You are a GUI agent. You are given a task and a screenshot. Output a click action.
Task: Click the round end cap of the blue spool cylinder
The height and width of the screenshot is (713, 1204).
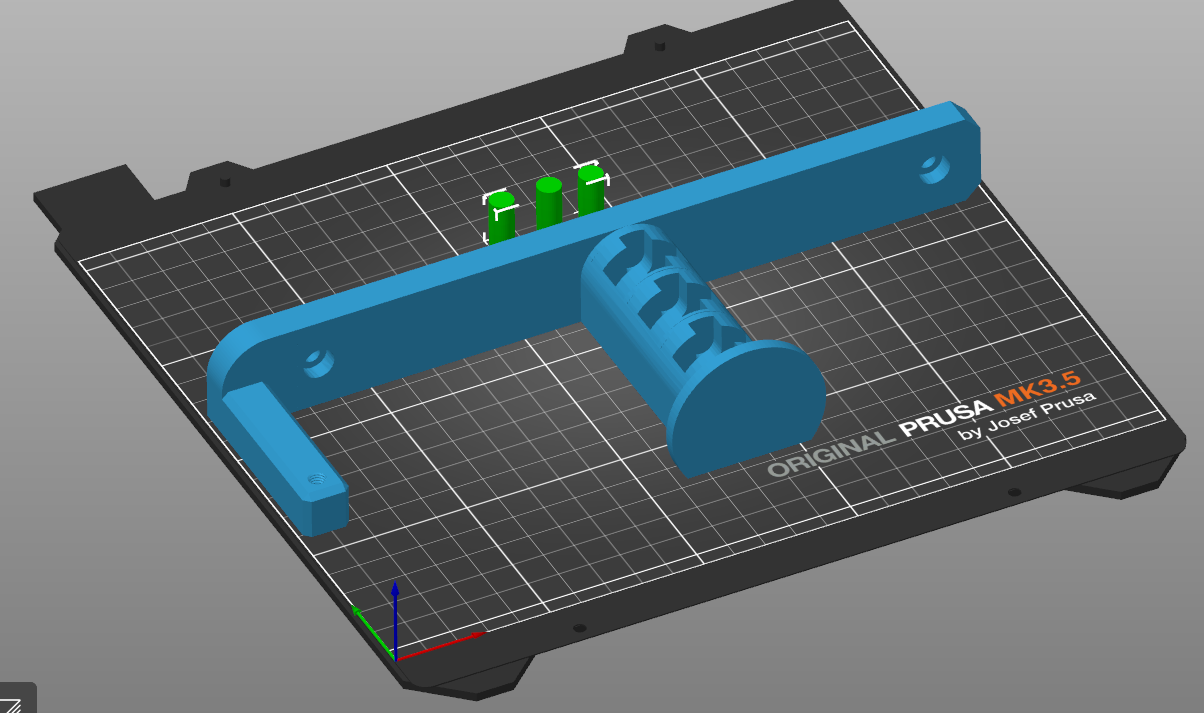coord(745,407)
